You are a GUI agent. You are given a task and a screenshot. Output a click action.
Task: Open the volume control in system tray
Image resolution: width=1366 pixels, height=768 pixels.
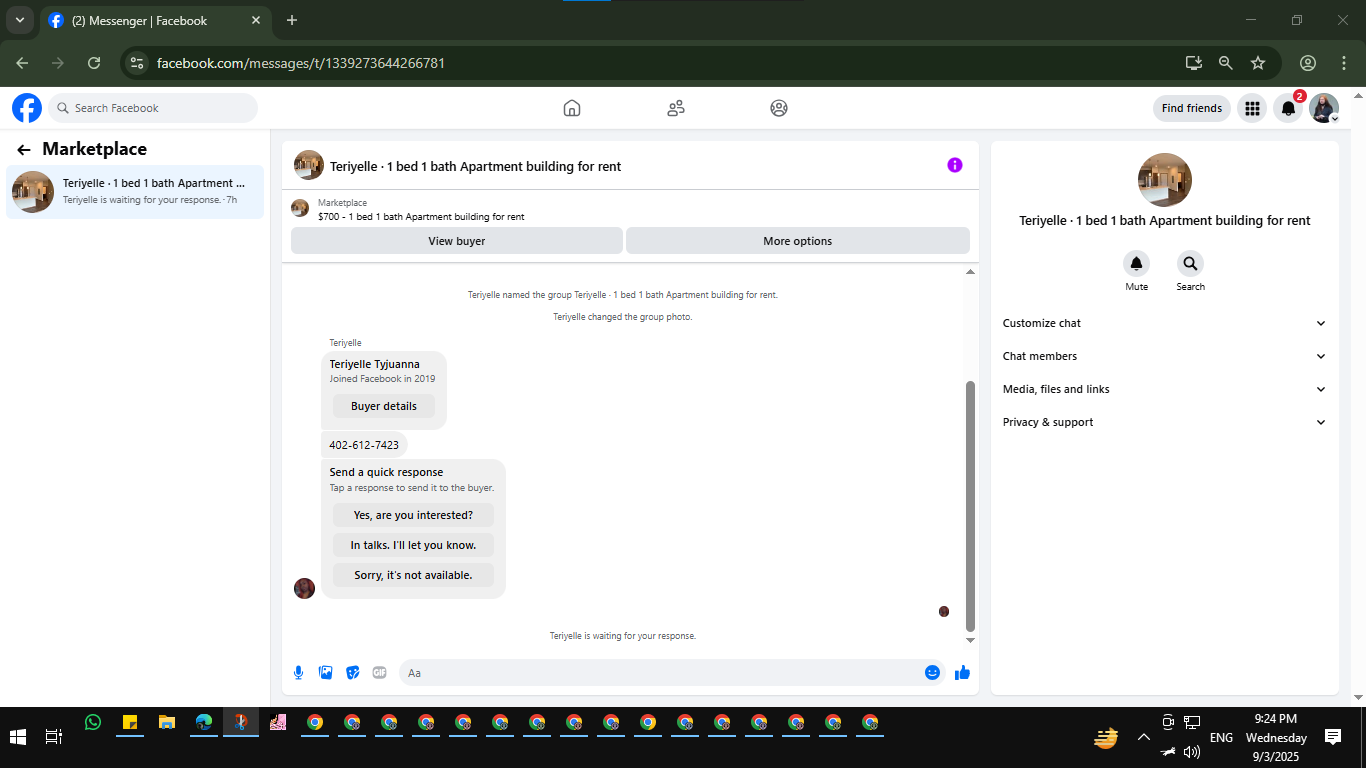(x=1192, y=751)
